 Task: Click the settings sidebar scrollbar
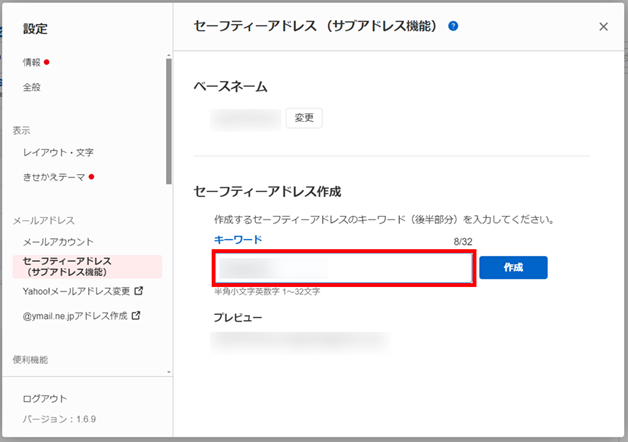168,120
